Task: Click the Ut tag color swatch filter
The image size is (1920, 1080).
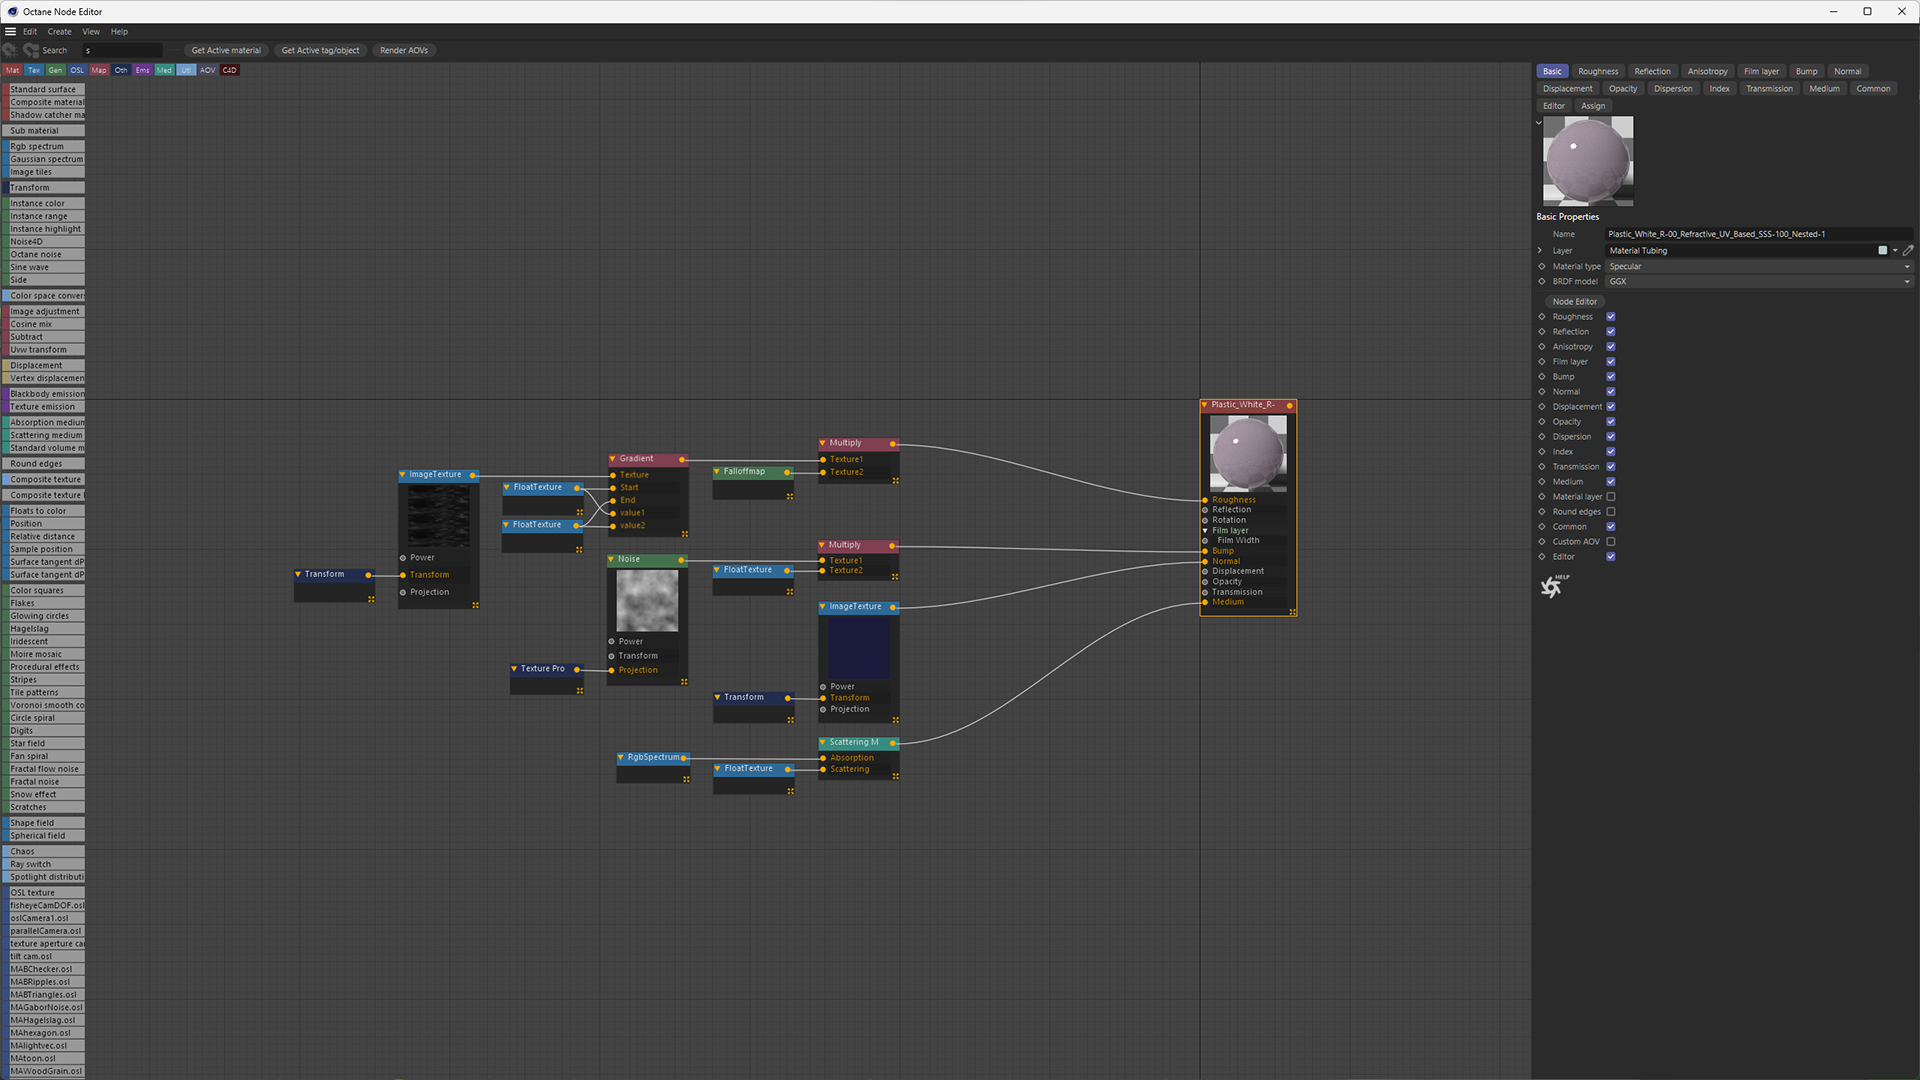Action: click(186, 70)
